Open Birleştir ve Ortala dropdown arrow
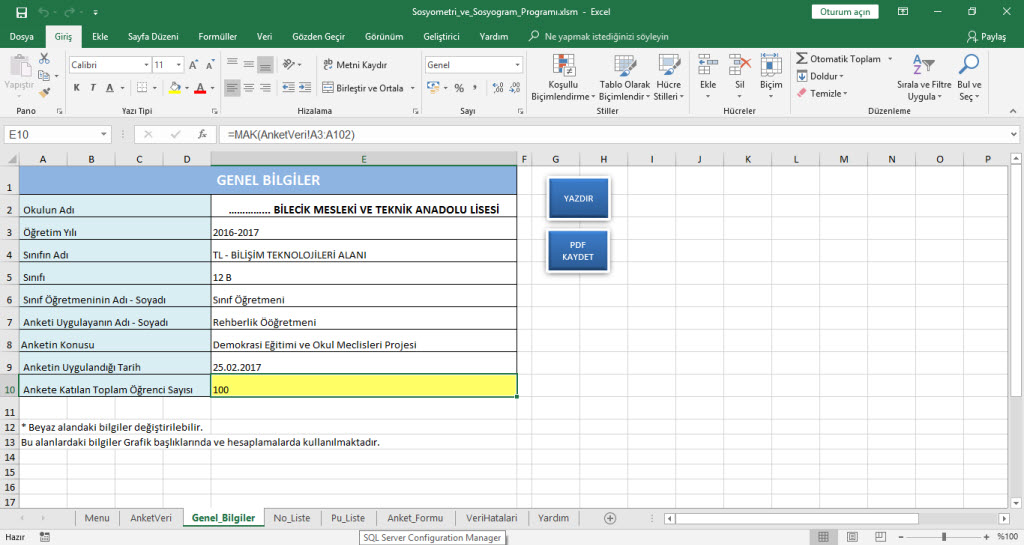This screenshot has width=1024, height=545. pos(413,87)
